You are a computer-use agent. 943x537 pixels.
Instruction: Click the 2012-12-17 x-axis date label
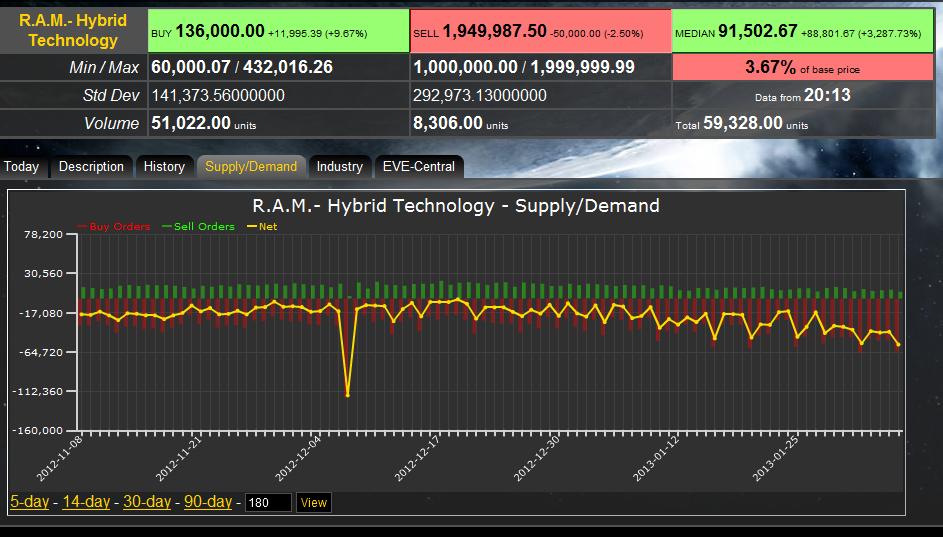tap(418, 458)
